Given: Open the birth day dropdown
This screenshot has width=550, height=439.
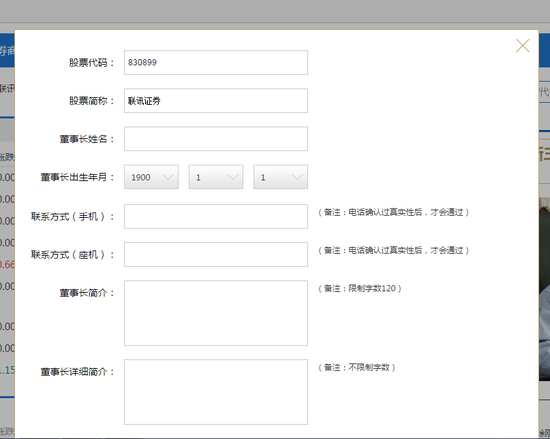Looking at the screenshot, I should pyautogui.click(x=281, y=177).
